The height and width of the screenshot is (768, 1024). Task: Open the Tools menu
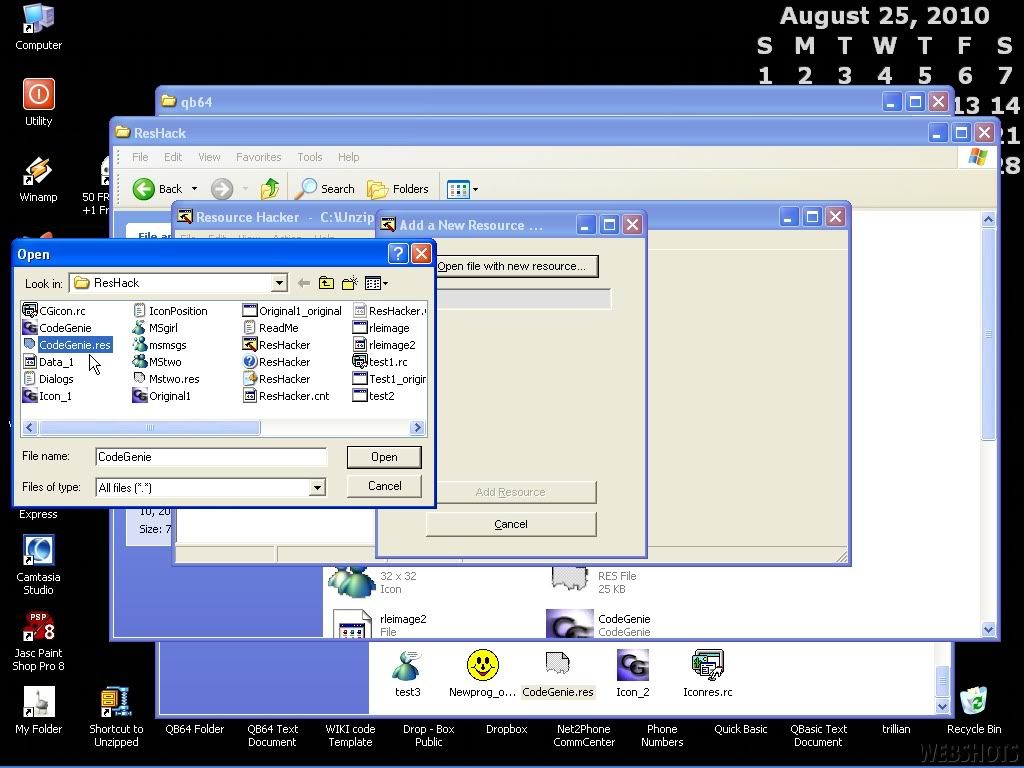(x=310, y=157)
